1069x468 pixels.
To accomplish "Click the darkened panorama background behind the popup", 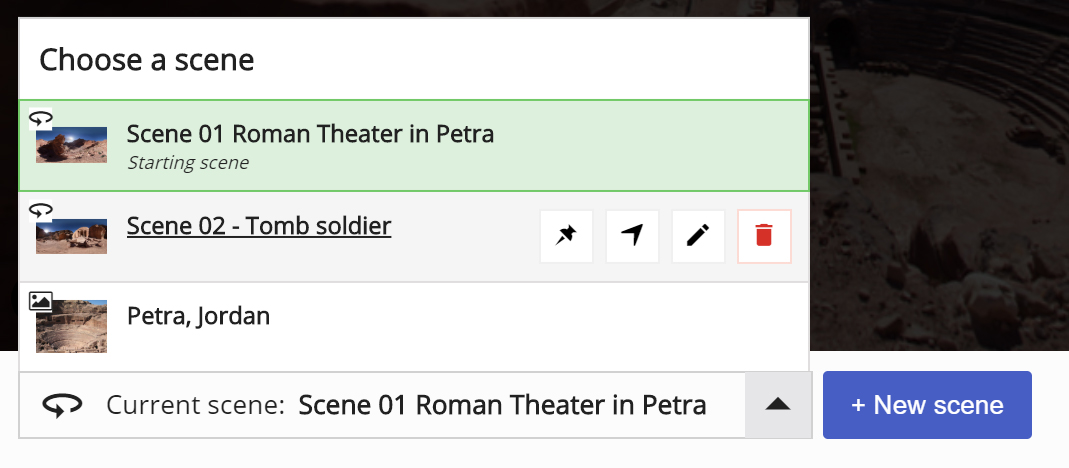I will click(939, 177).
